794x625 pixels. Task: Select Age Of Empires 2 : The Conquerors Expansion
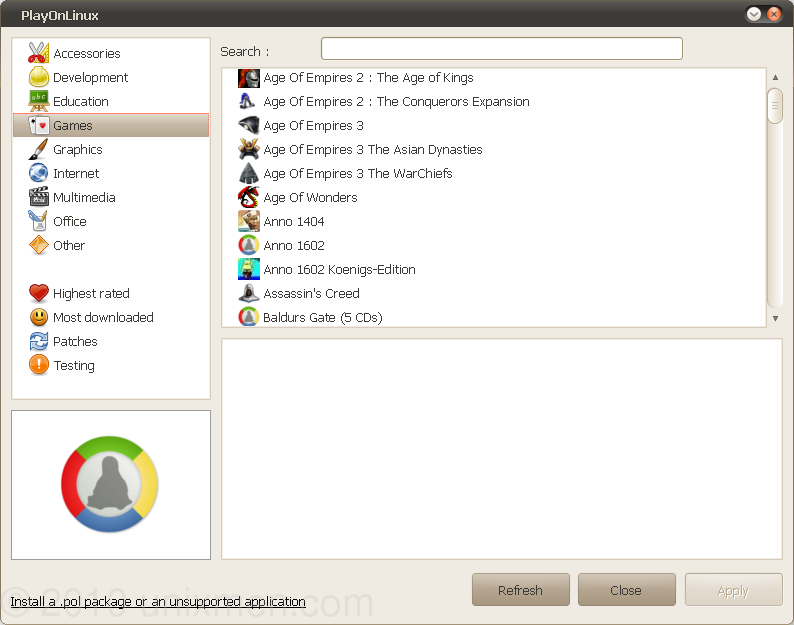[494, 101]
